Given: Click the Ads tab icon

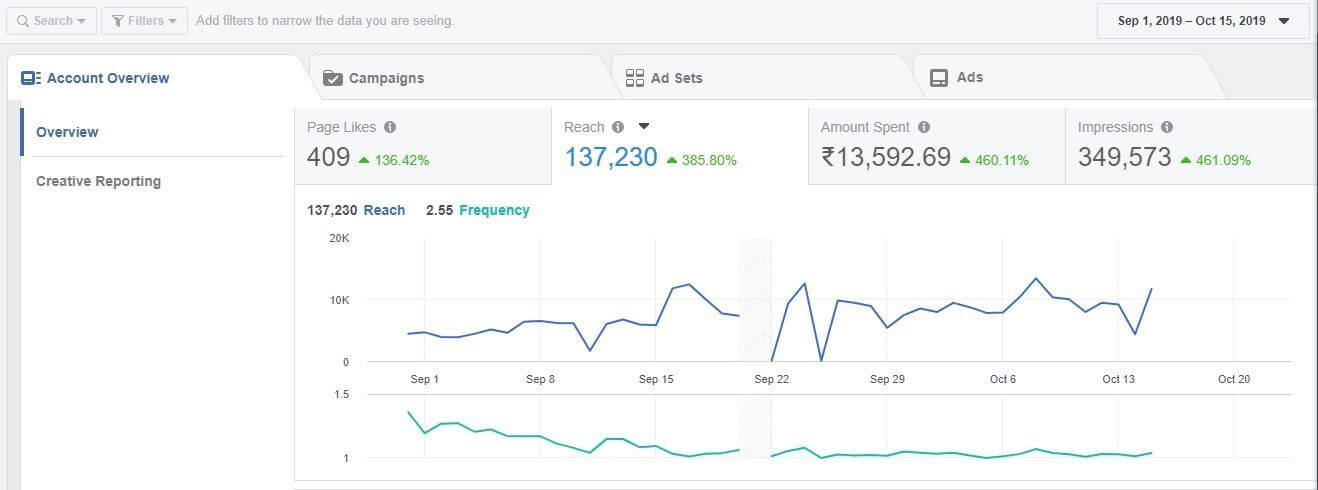Looking at the screenshot, I should click(x=939, y=78).
